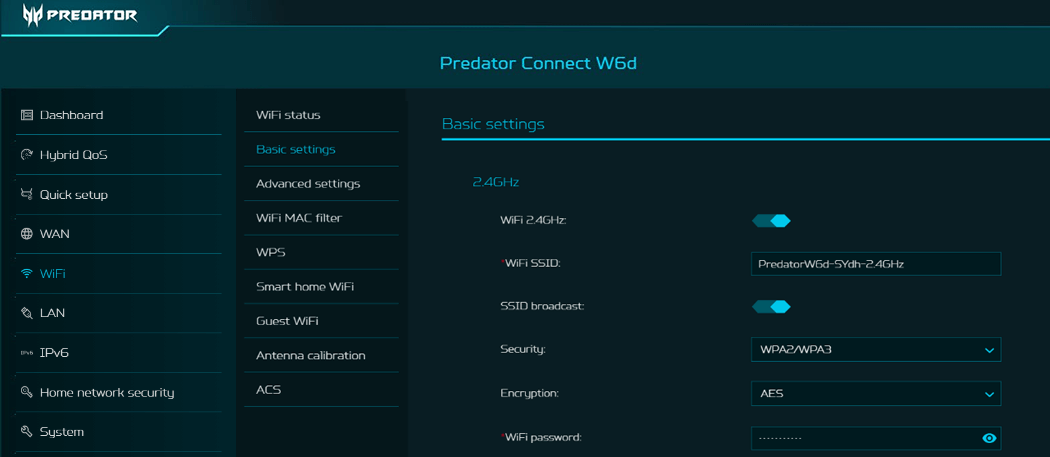Open the IPv6 section in sidebar
This screenshot has width=1050, height=457.
pyautogui.click(x=54, y=353)
